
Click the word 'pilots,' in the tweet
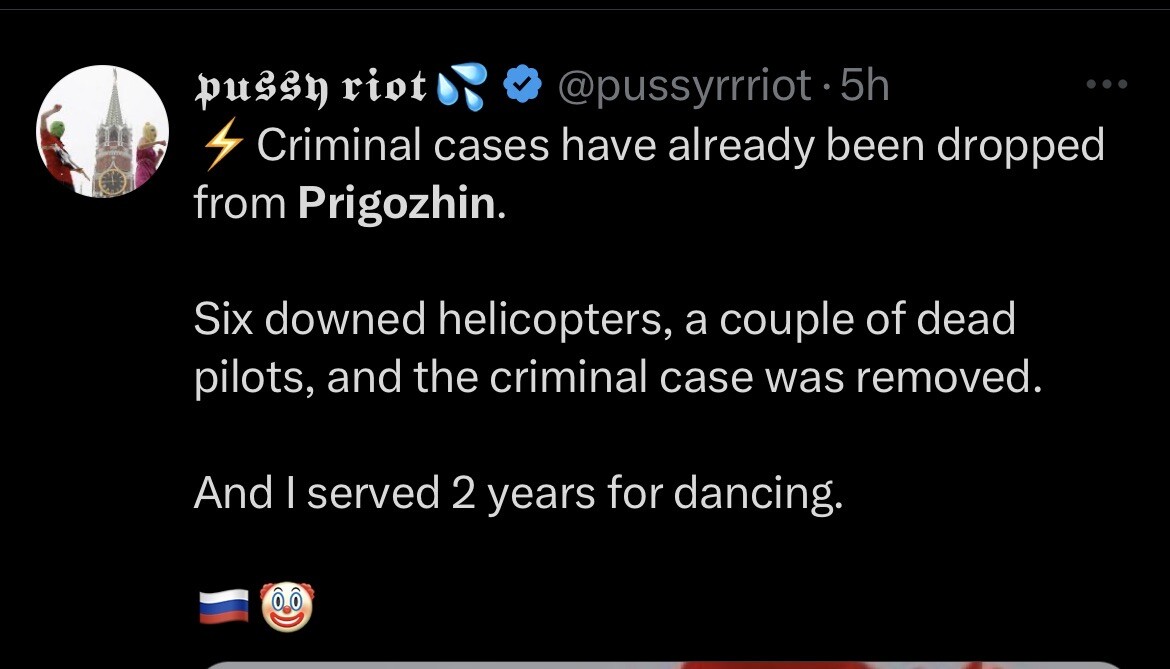[252, 378]
